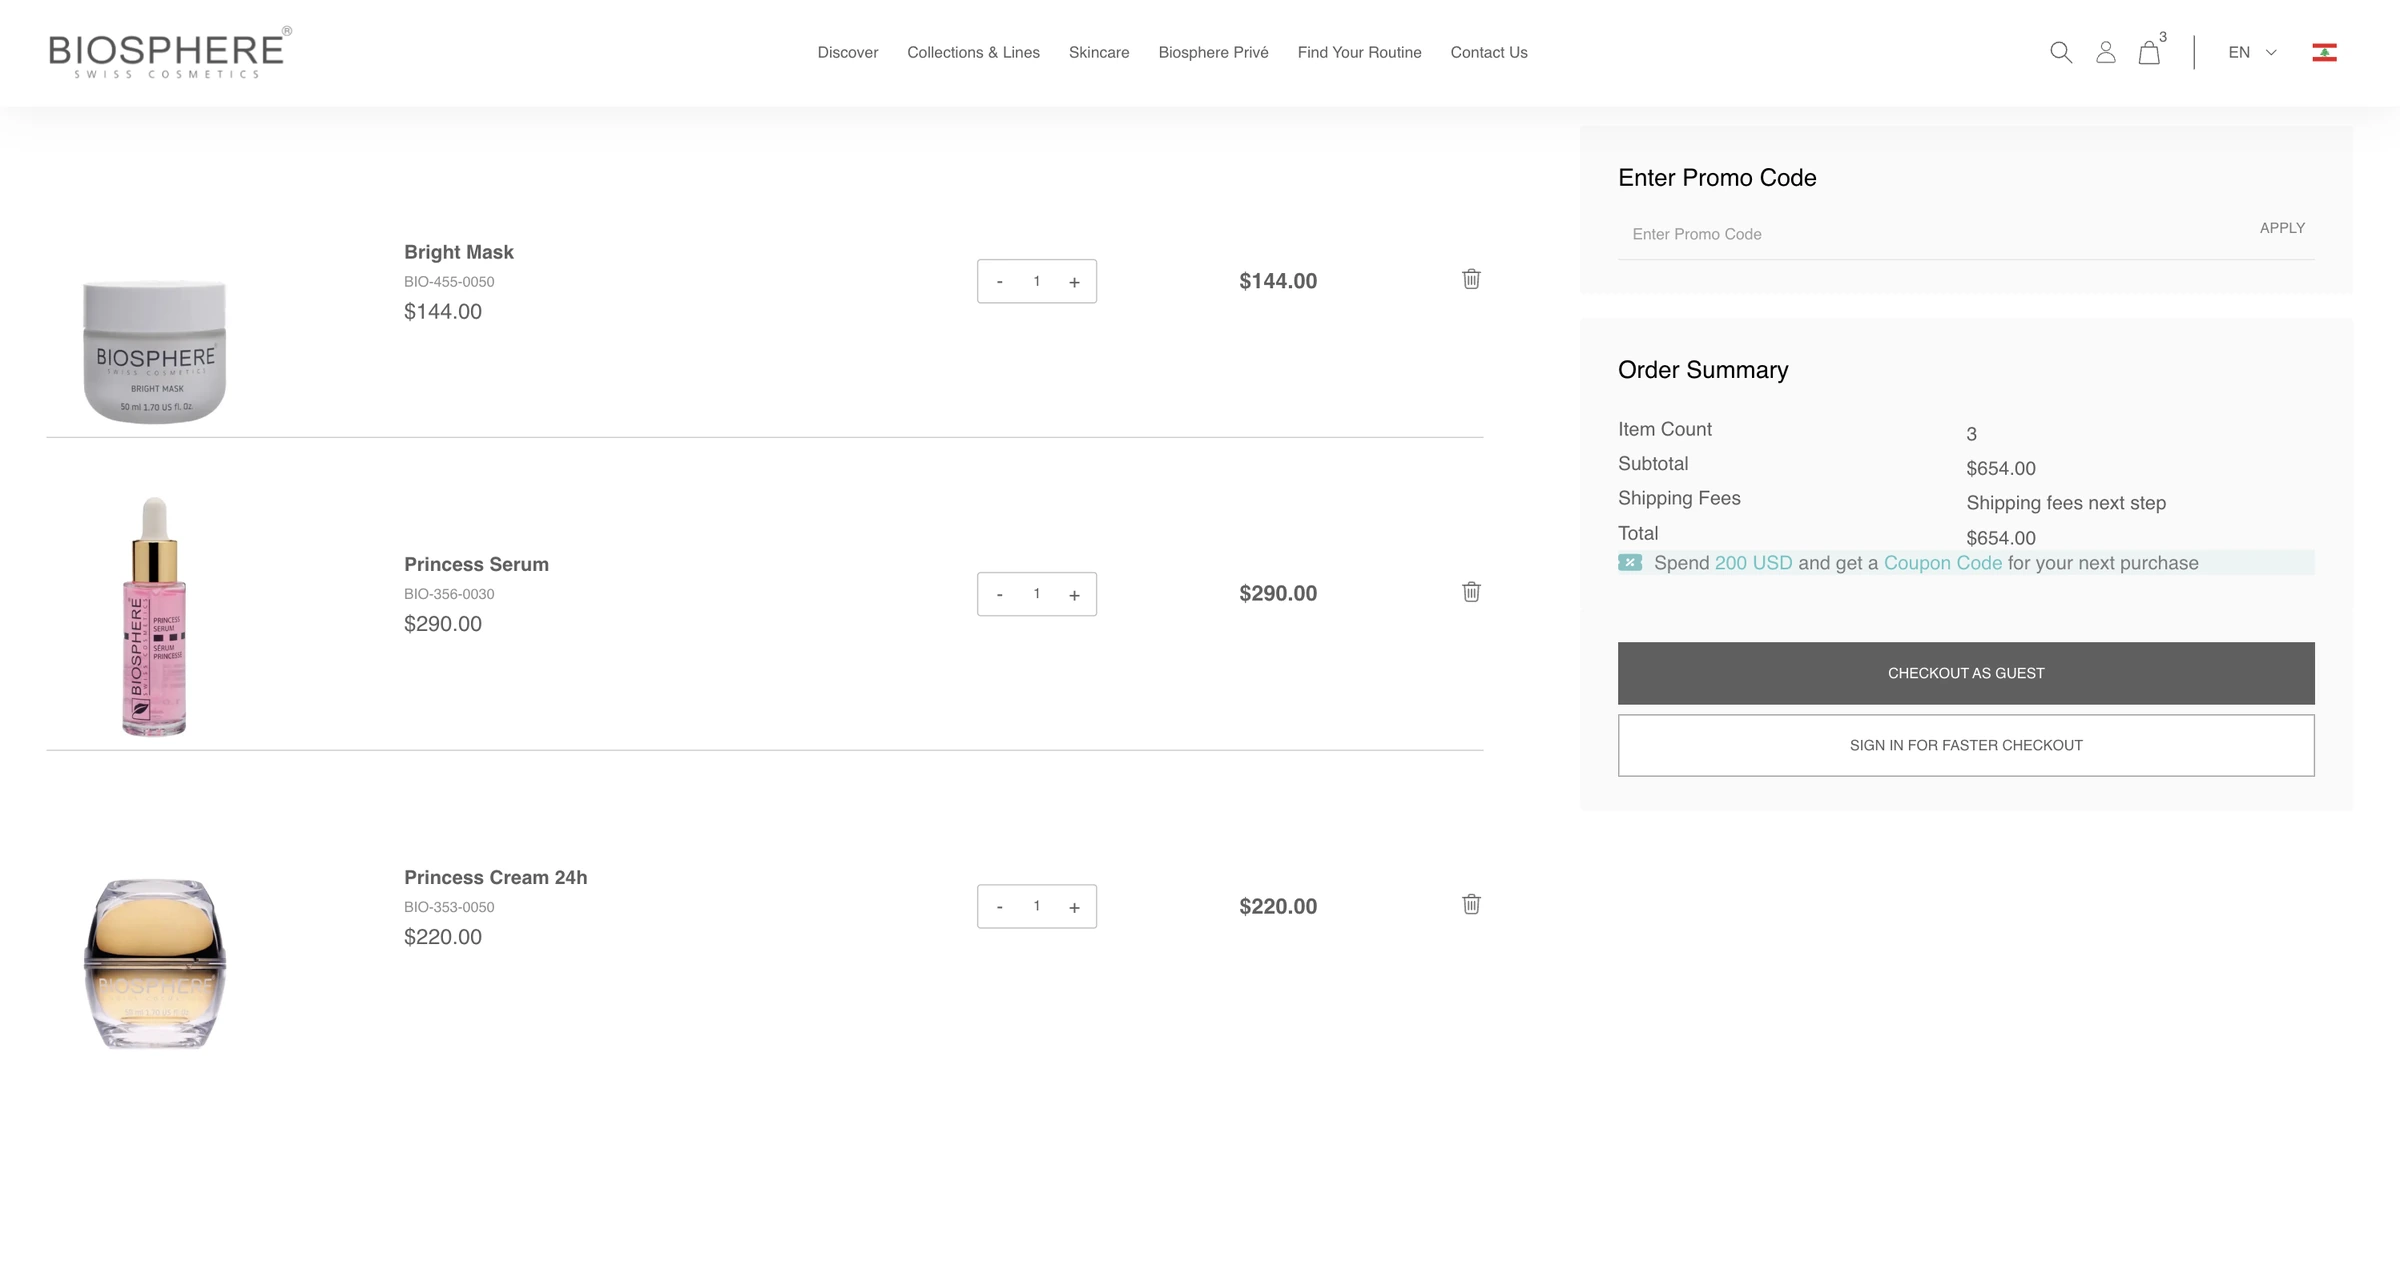The image size is (2400, 1278).
Task: Click the Bright Mask jar thumbnail
Action: tap(155, 351)
